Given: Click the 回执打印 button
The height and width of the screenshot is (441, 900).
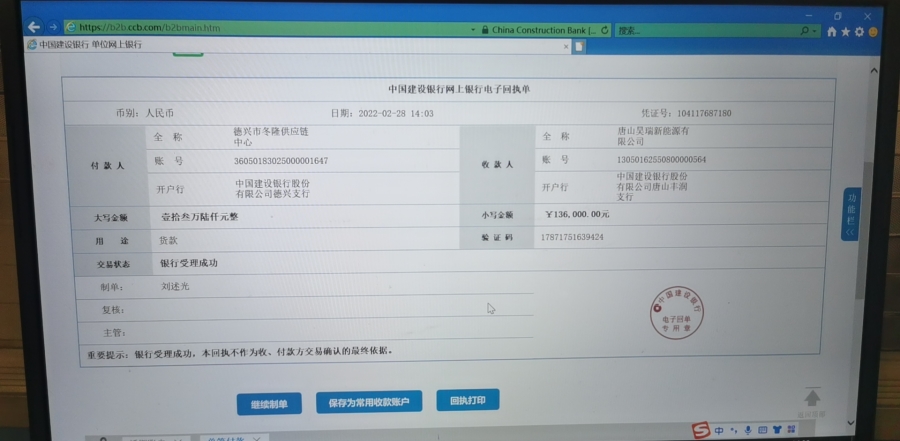Looking at the screenshot, I should click(467, 401).
